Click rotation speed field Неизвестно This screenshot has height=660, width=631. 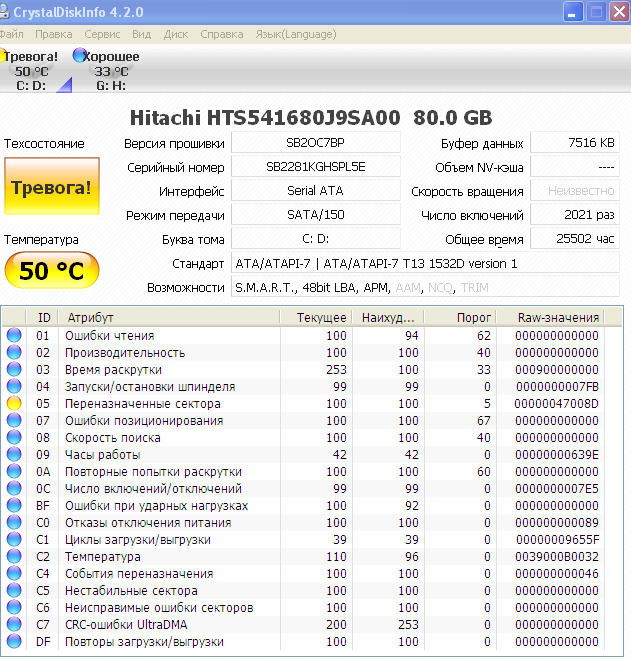[575, 191]
